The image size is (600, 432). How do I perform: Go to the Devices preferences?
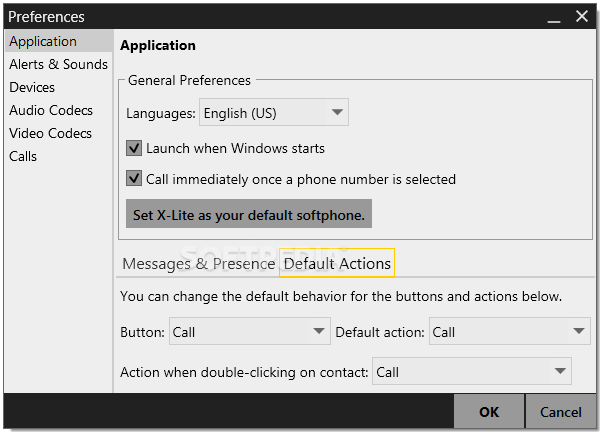pyautogui.click(x=59, y=87)
